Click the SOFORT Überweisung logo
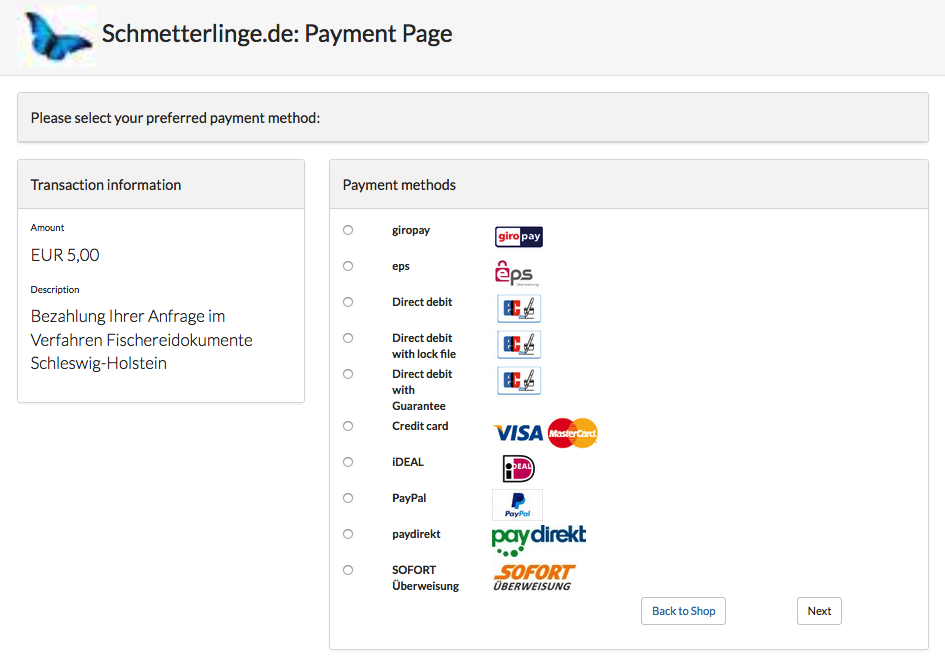 tap(535, 577)
